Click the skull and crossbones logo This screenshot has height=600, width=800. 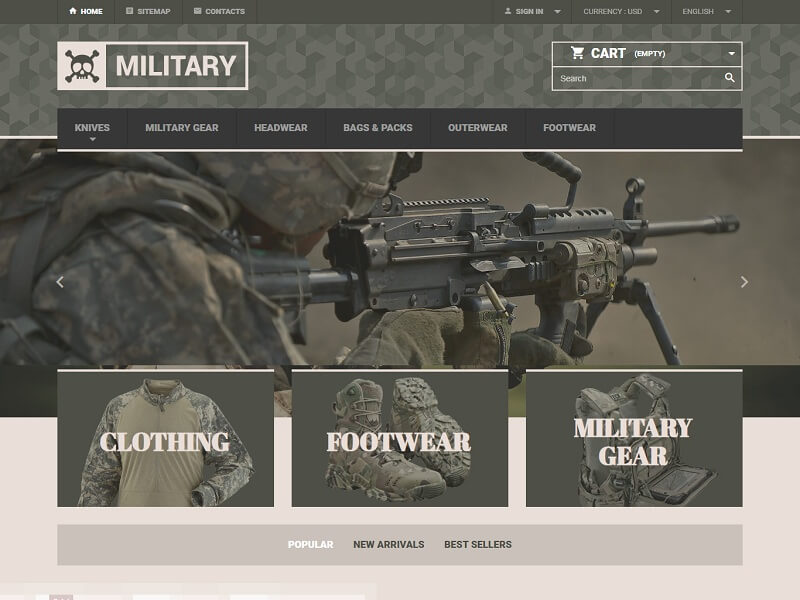coord(82,66)
